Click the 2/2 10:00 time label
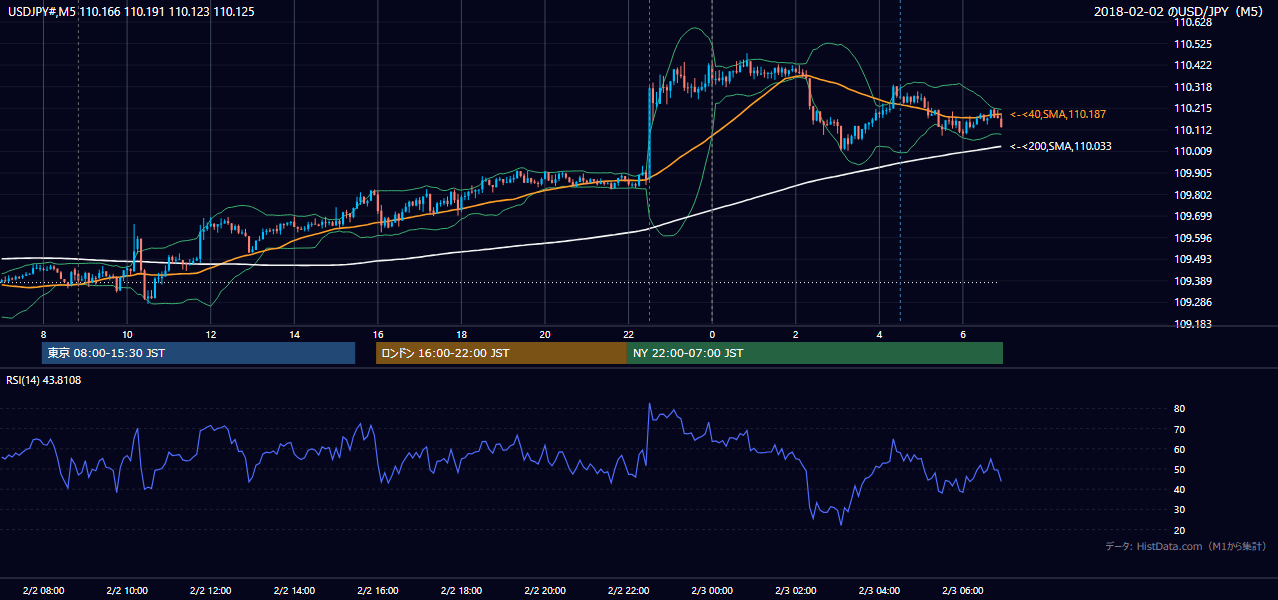1278x600 pixels. click(127, 591)
